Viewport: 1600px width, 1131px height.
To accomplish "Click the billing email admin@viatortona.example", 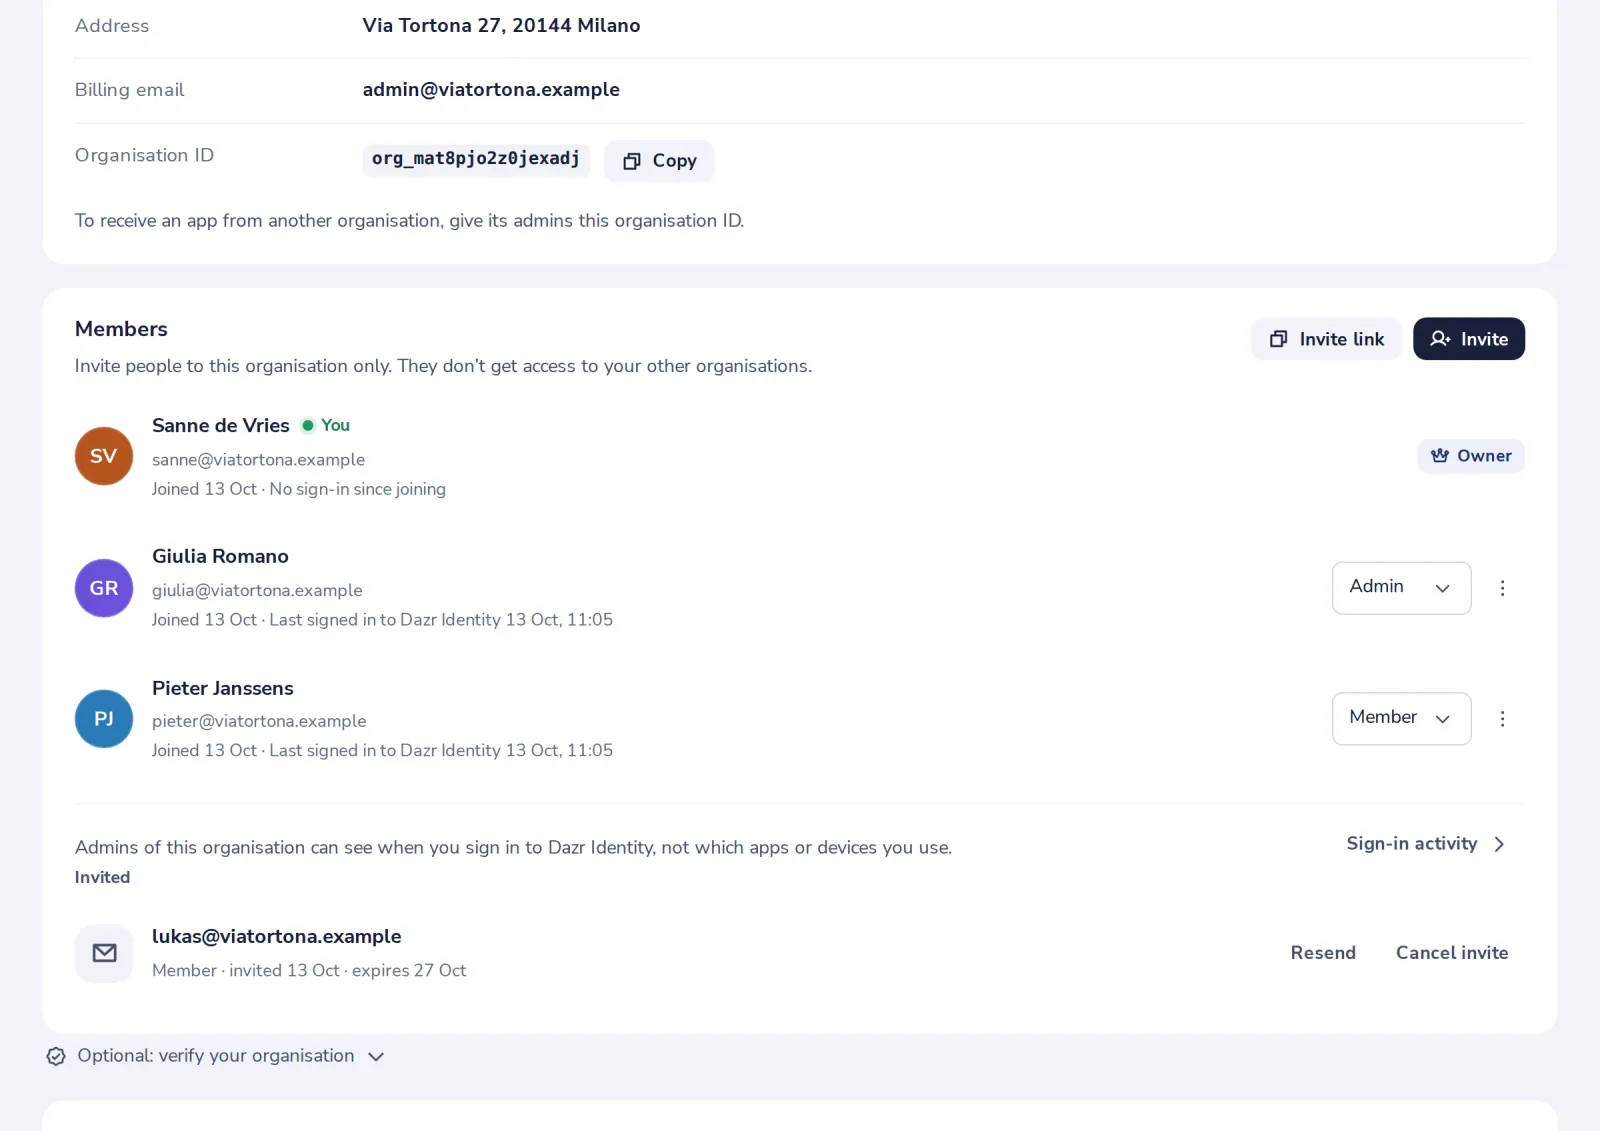I will (x=491, y=90).
